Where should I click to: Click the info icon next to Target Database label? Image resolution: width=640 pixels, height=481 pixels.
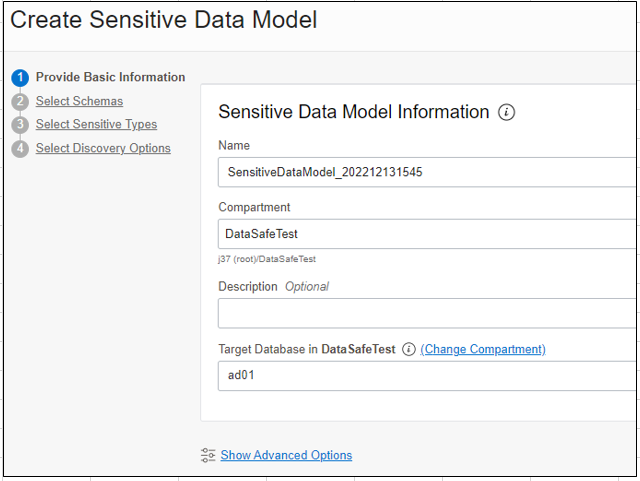(409, 349)
